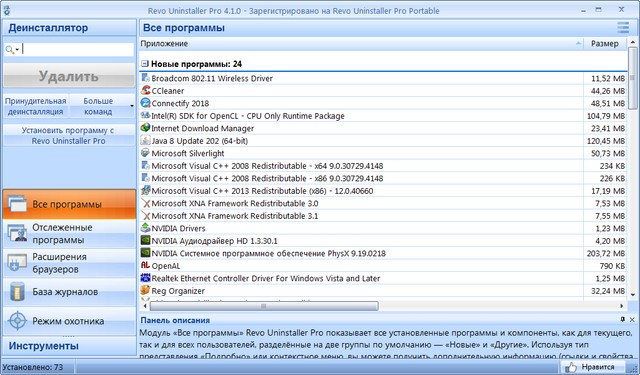
Task: Click the Нравится button label
Action: 598,367
